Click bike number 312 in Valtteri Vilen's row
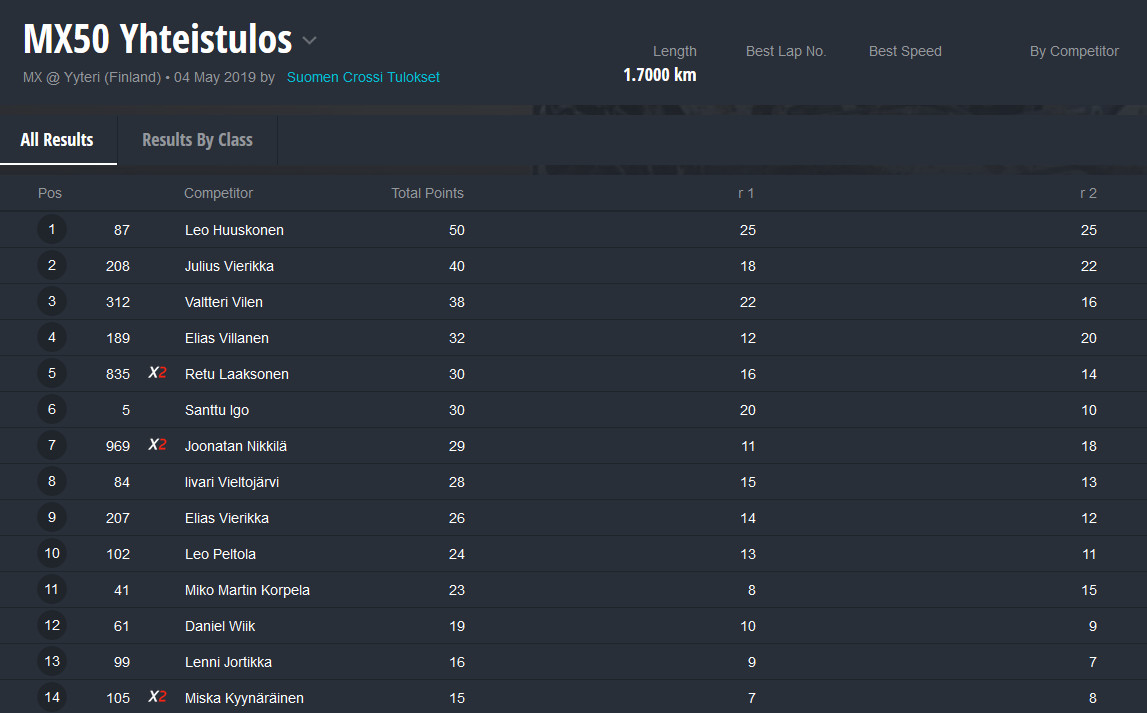The image size is (1147, 713). 118,302
